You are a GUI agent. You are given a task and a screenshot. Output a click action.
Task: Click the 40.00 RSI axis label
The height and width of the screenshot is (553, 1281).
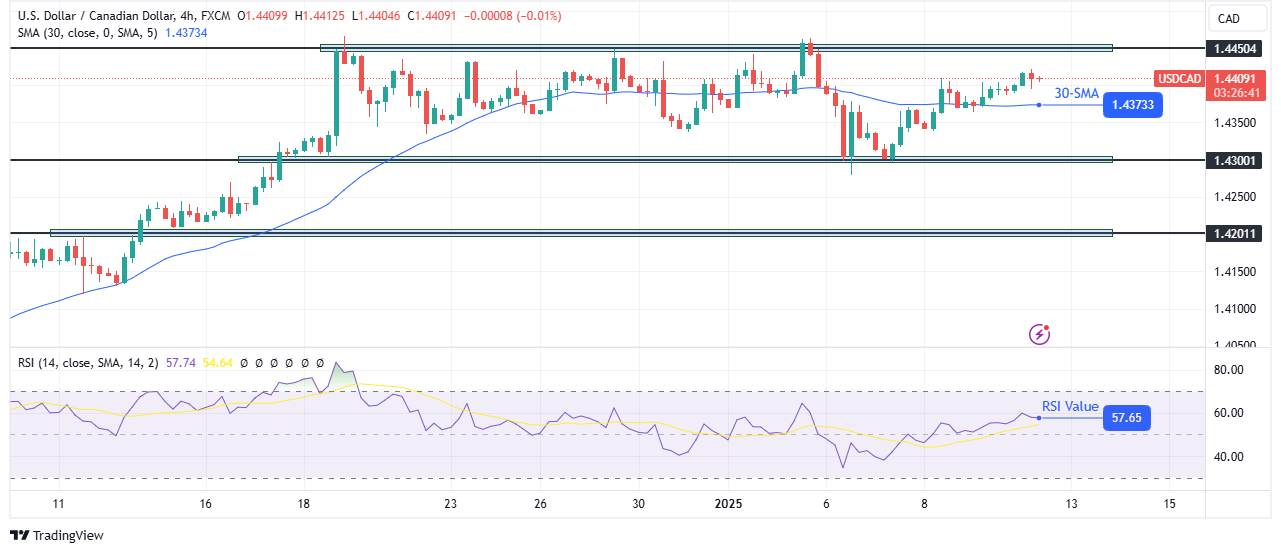coord(1227,457)
